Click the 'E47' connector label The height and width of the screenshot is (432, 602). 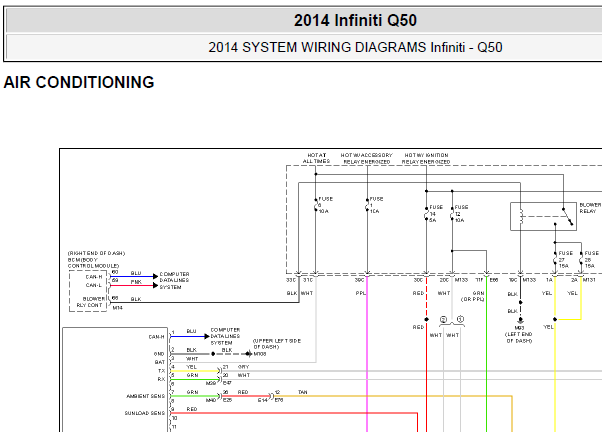[227, 383]
